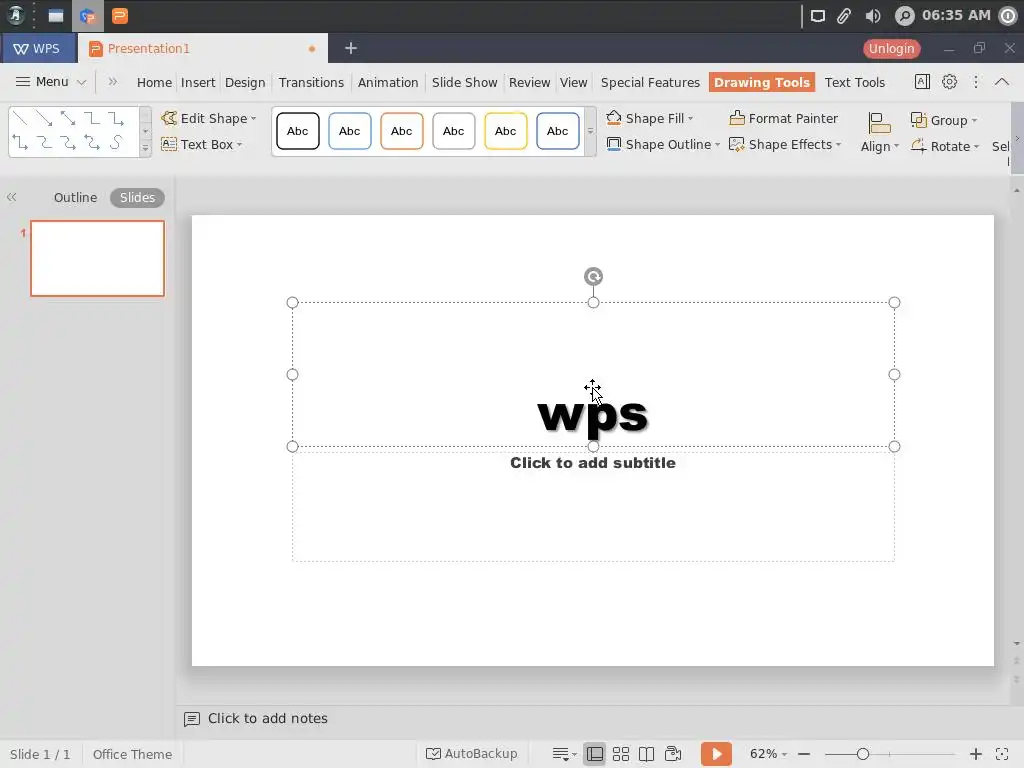Open the Design ribbon tab
Screen dimensions: 1024x768
coord(245,82)
